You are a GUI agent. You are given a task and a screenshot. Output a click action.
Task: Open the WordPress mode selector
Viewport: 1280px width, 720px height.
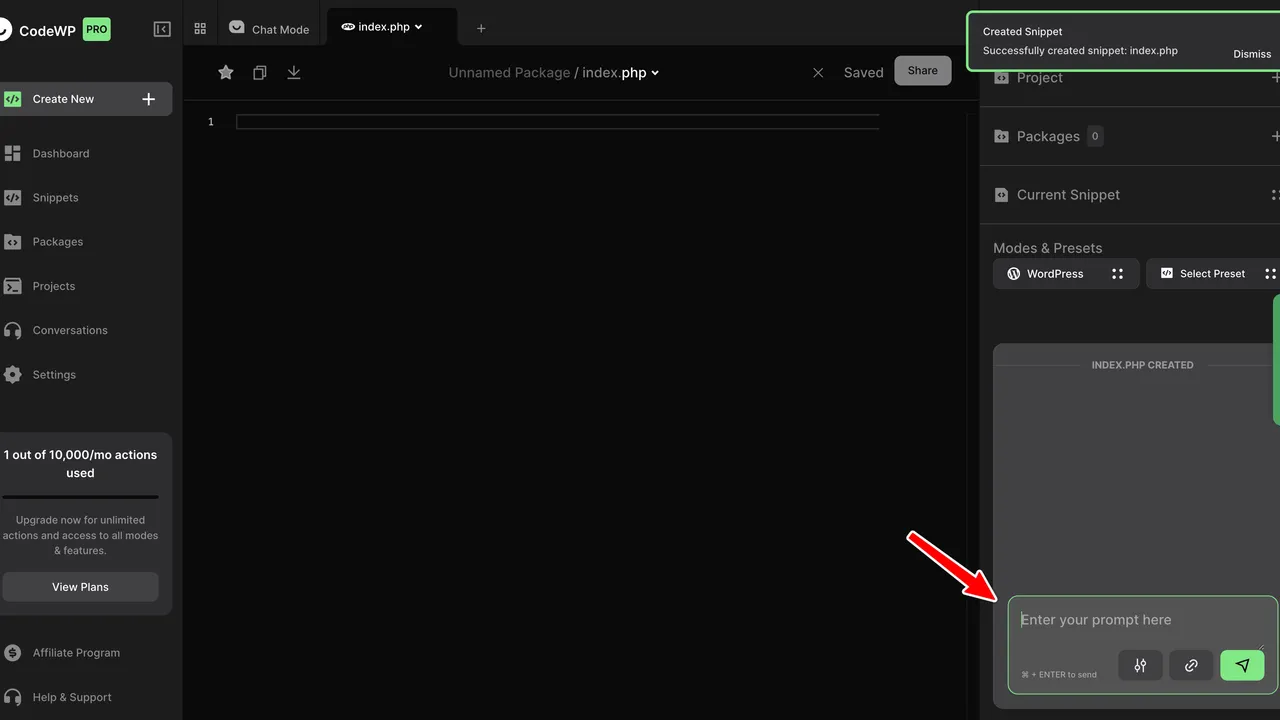1066,274
